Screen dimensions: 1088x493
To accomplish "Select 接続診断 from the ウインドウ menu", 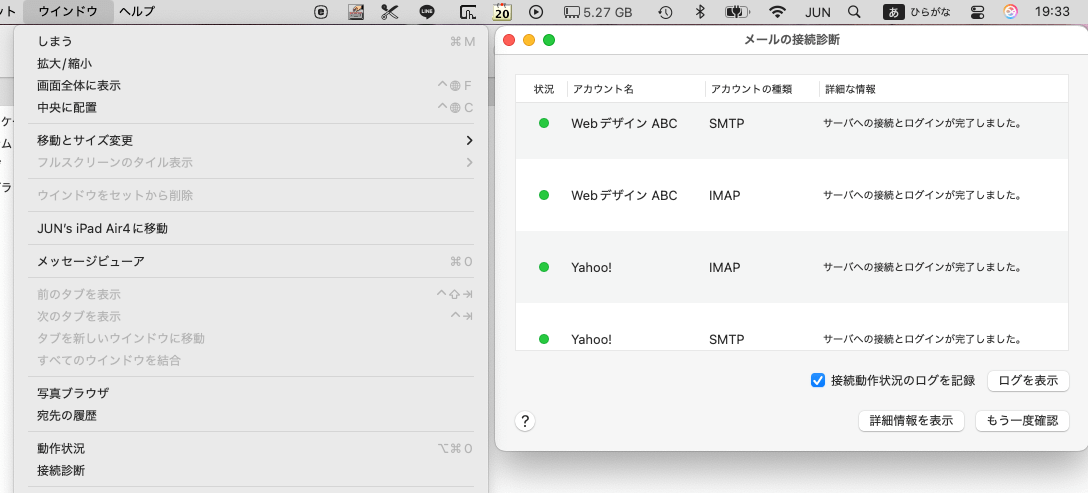I will point(61,470).
